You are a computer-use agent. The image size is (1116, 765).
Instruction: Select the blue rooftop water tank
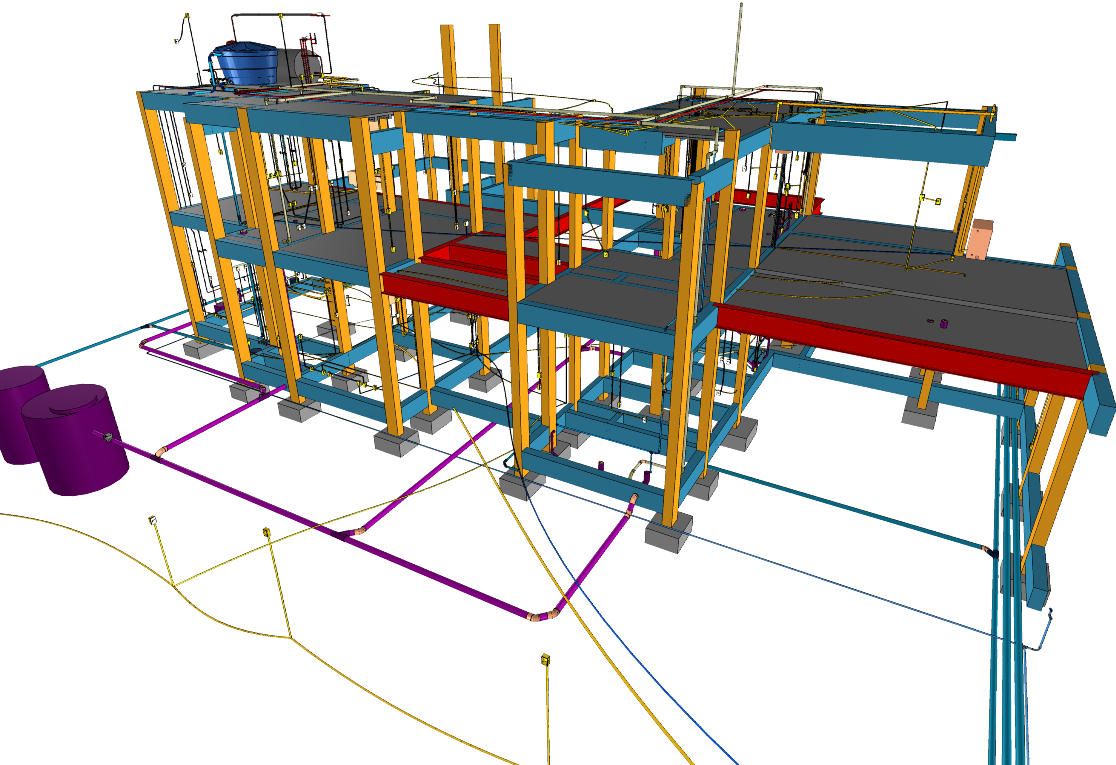[246, 63]
